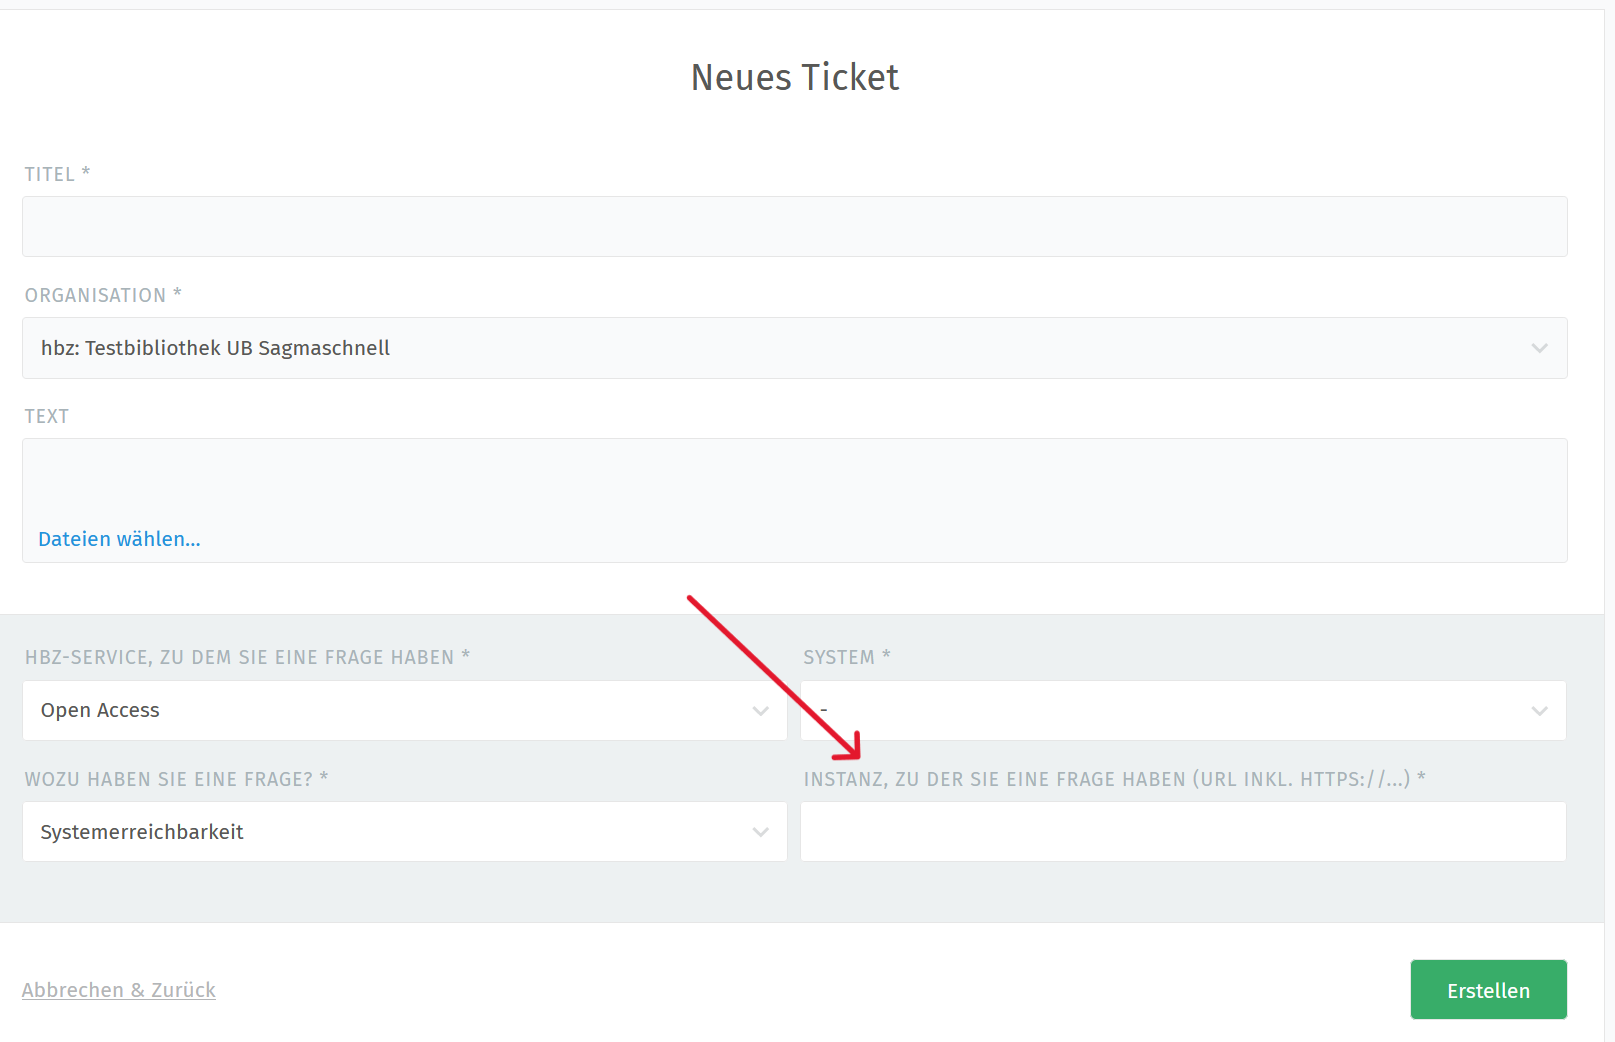1615x1042 pixels.
Task: Click the 'Neues Ticket' heading
Action: click(x=795, y=77)
